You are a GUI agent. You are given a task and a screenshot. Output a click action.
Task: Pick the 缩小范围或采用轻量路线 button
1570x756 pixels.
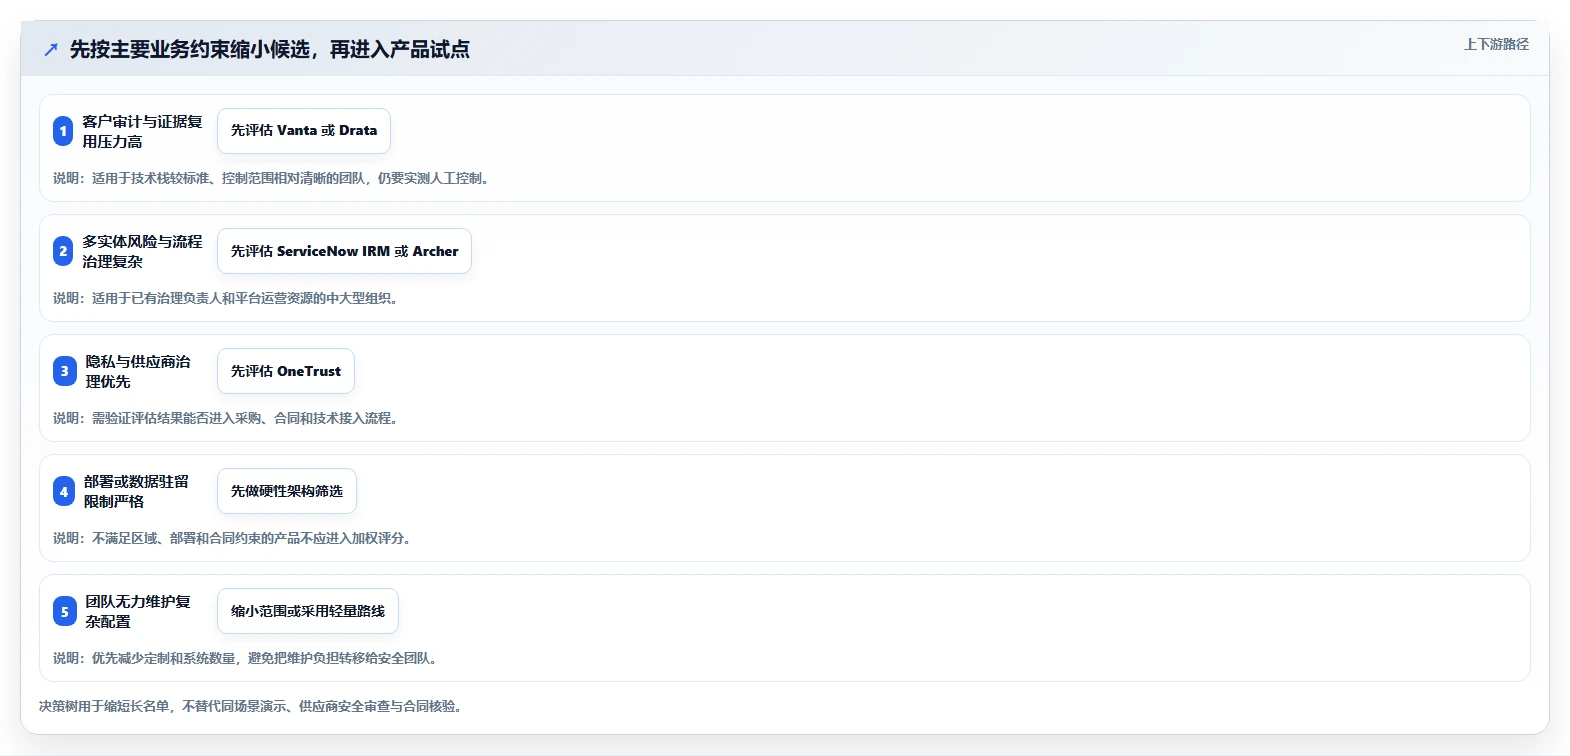308,611
